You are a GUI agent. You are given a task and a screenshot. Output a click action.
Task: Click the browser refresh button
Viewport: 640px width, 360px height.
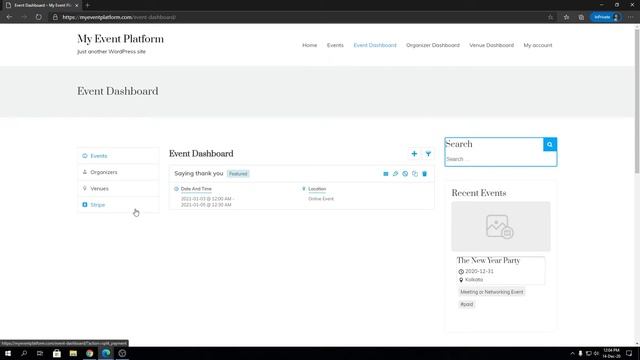(x=38, y=17)
